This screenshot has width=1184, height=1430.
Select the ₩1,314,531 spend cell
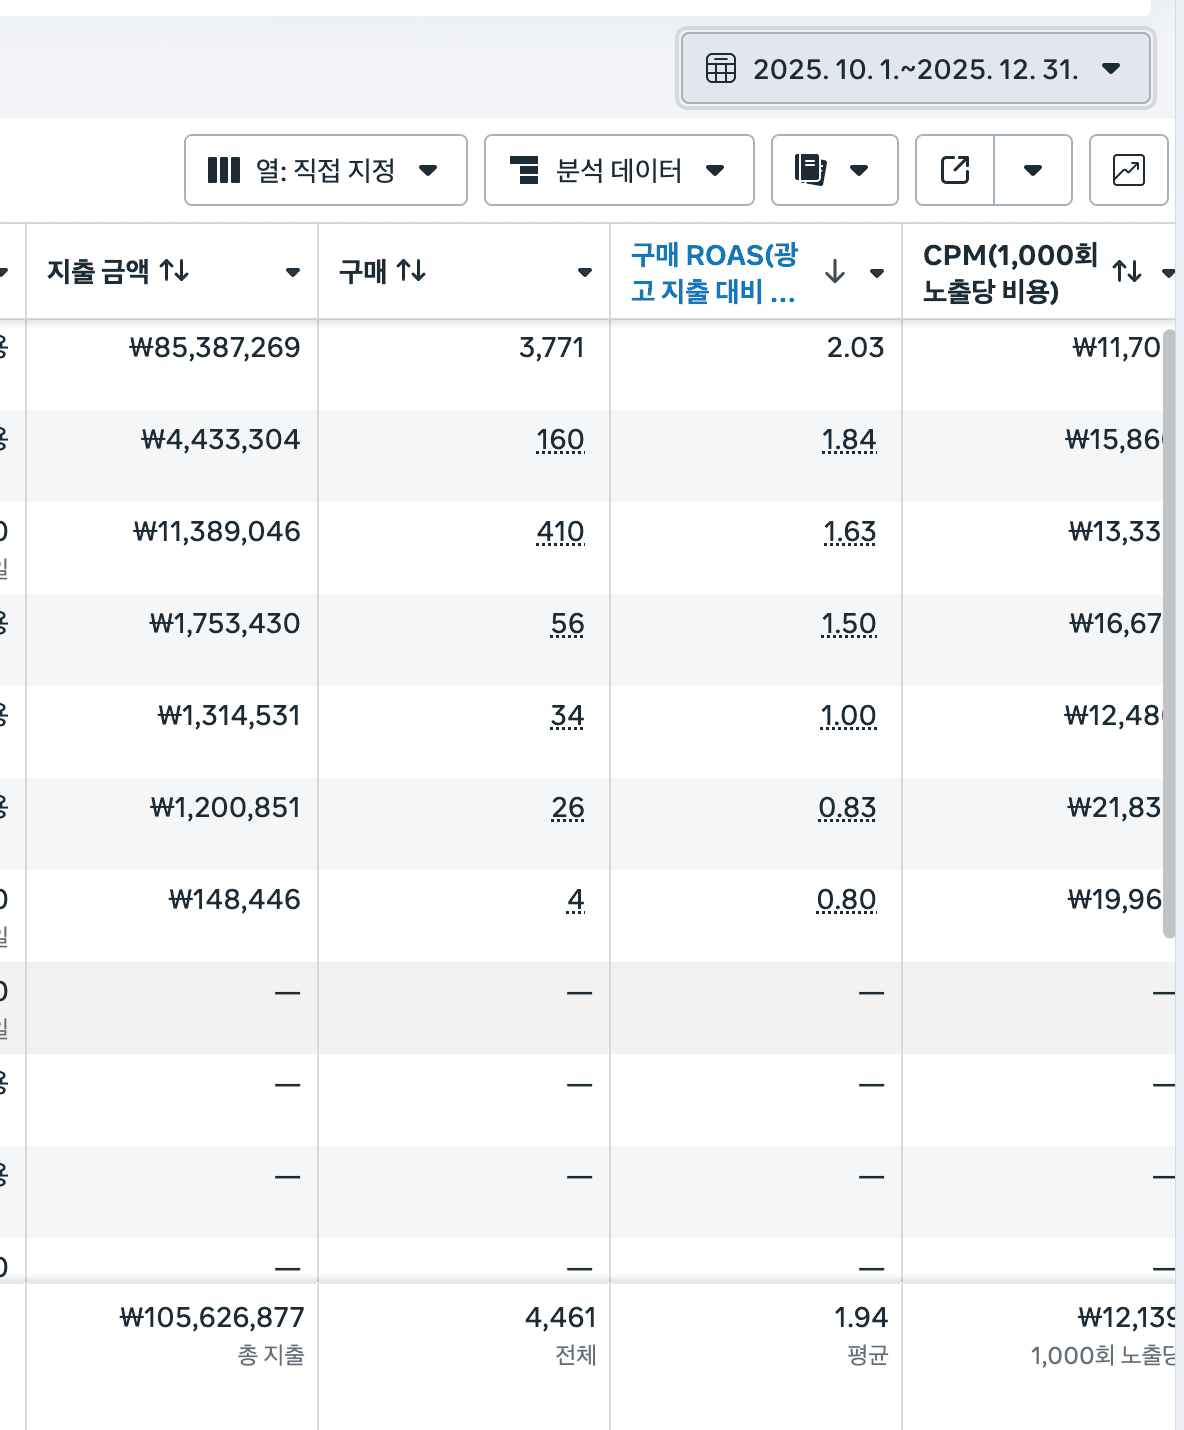[229, 716]
